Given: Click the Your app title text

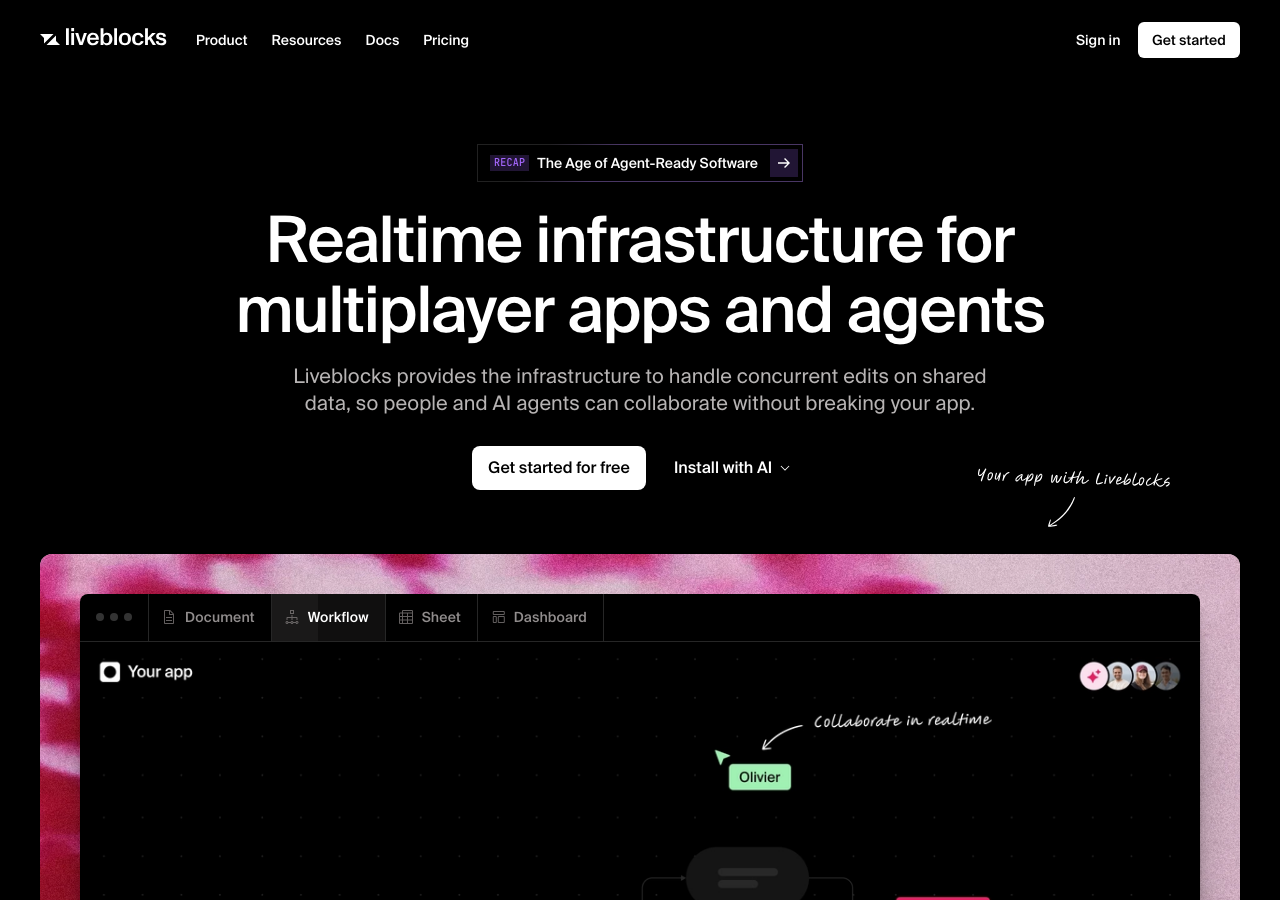Looking at the screenshot, I should [x=160, y=672].
